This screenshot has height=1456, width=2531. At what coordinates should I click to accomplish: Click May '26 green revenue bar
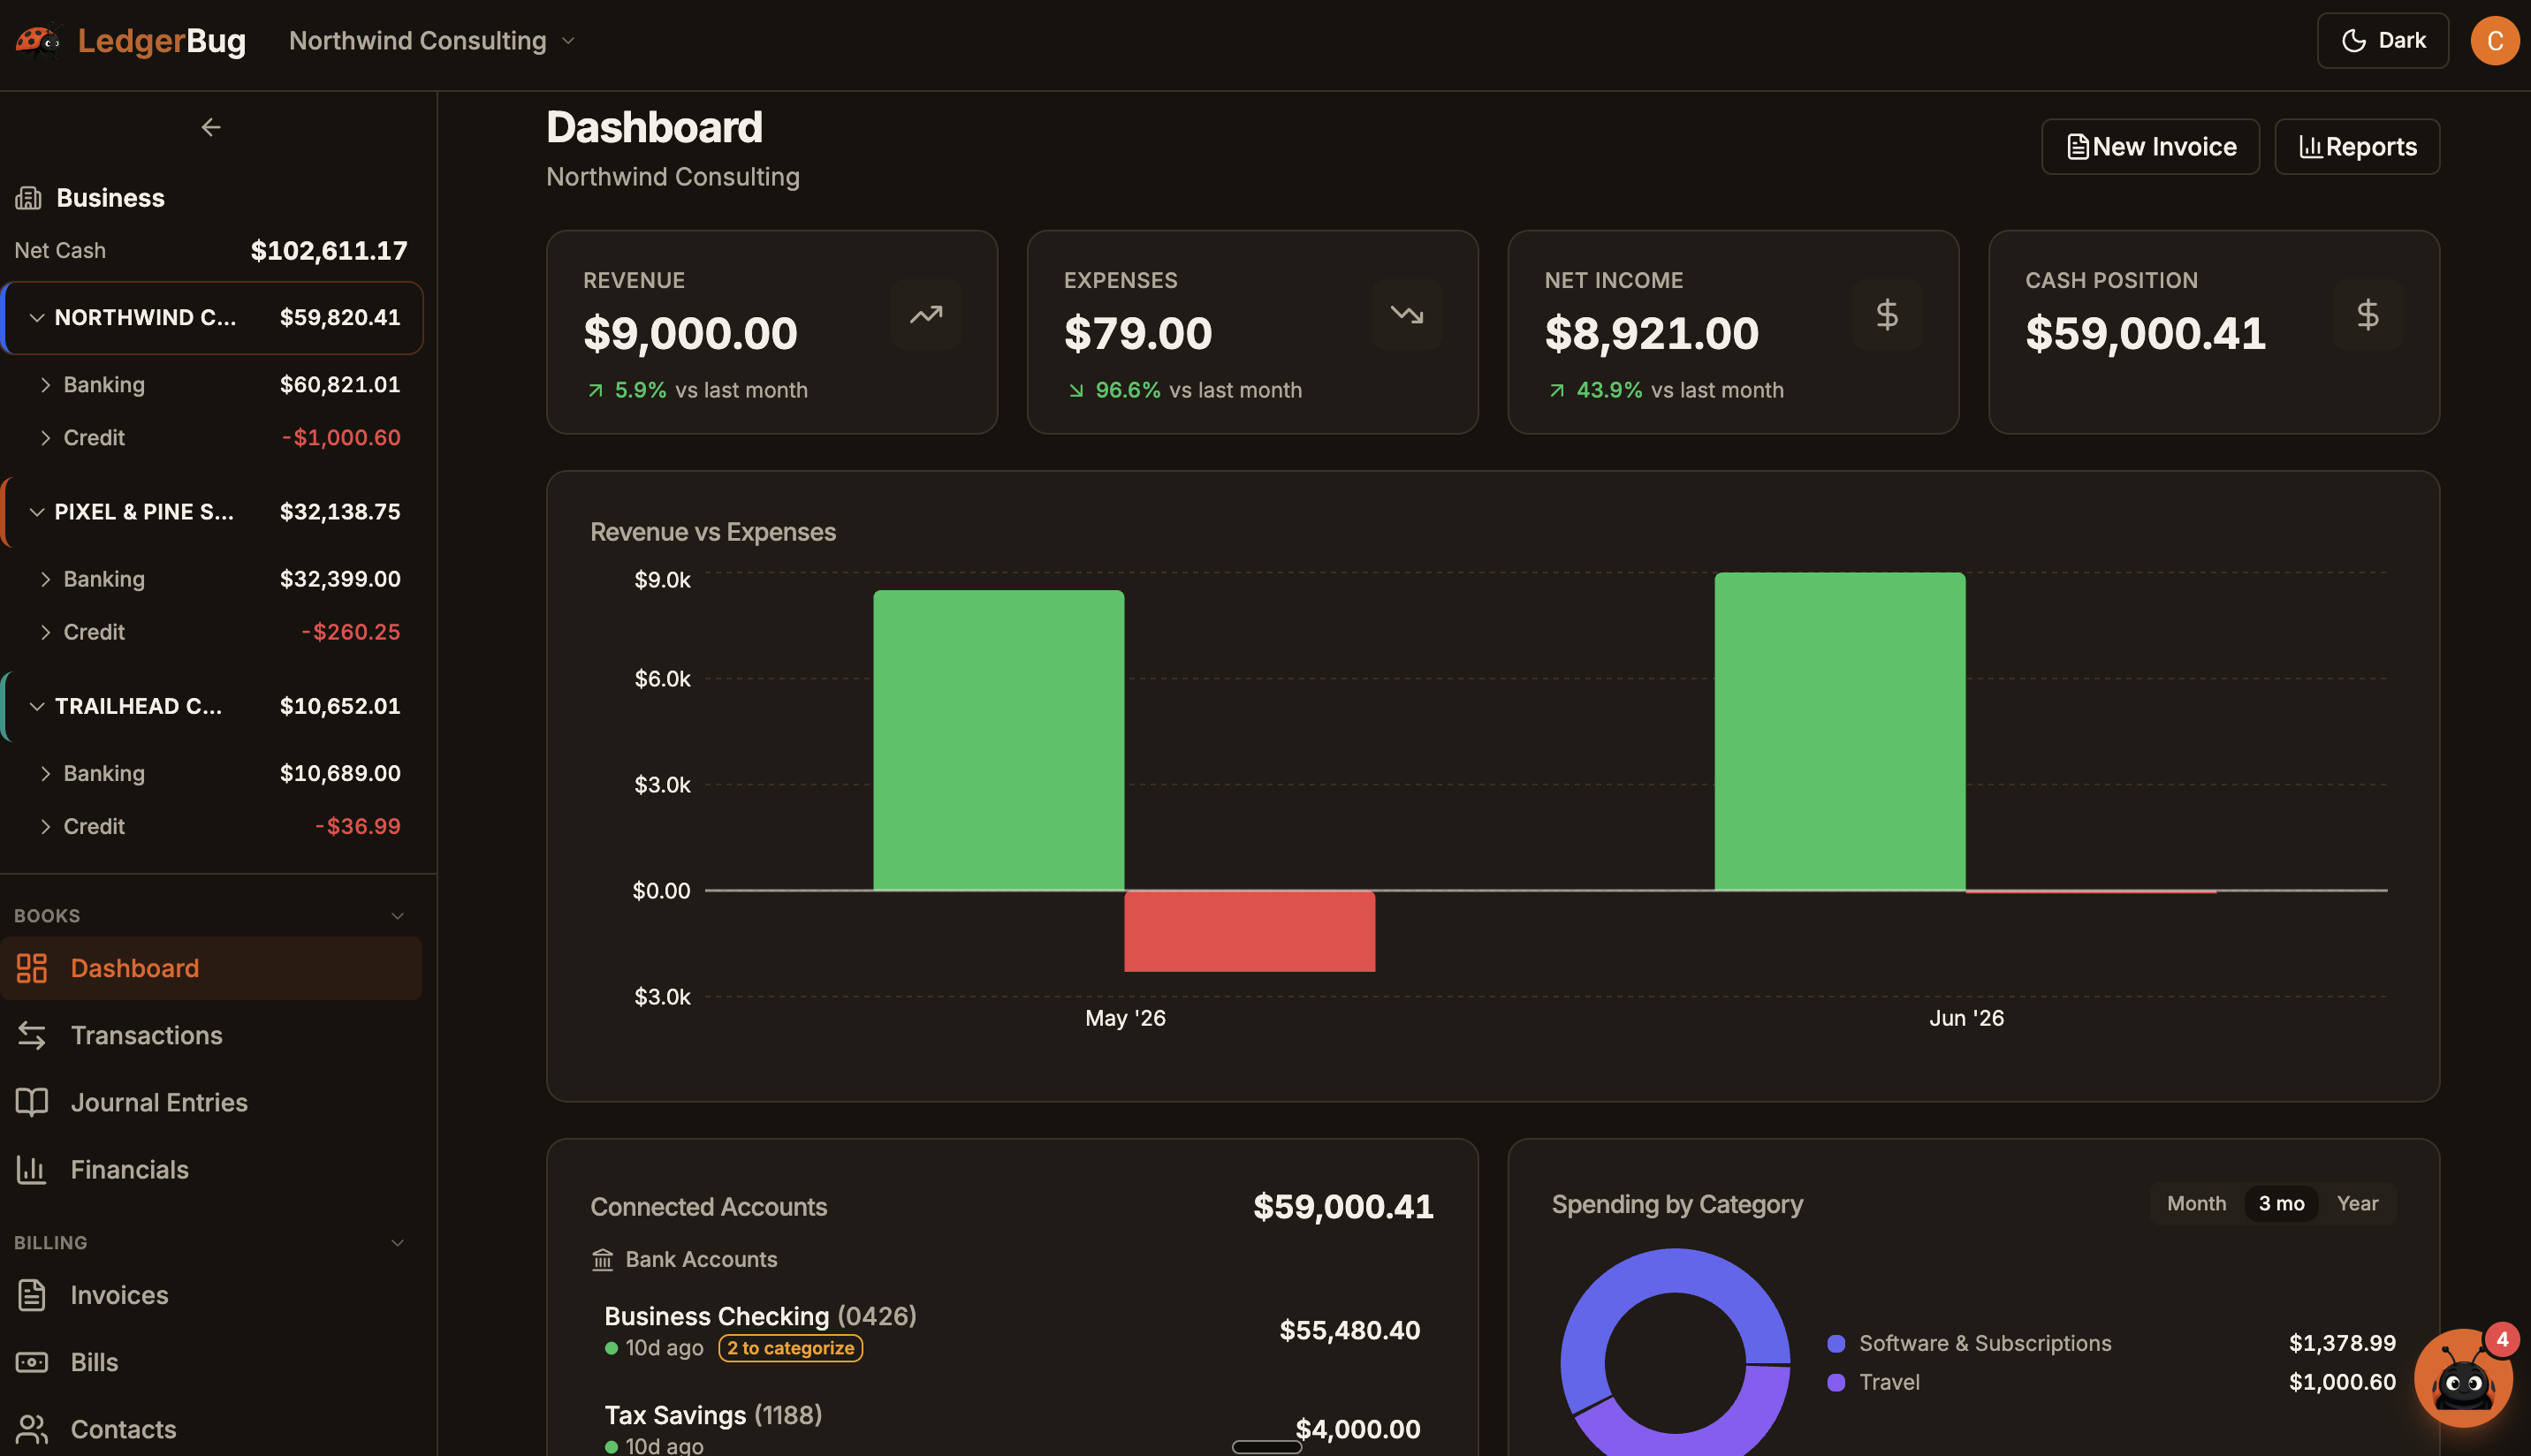(998, 740)
